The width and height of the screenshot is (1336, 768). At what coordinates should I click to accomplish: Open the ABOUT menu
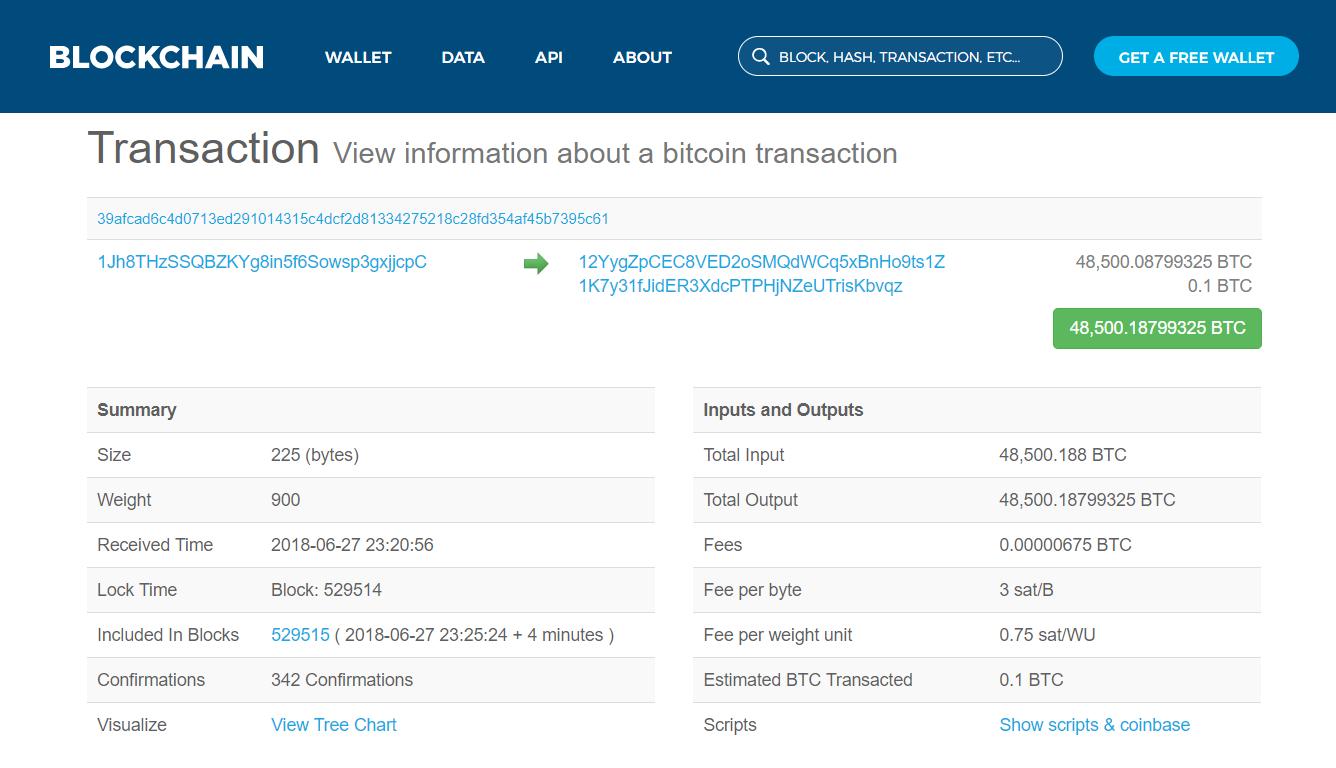click(642, 57)
